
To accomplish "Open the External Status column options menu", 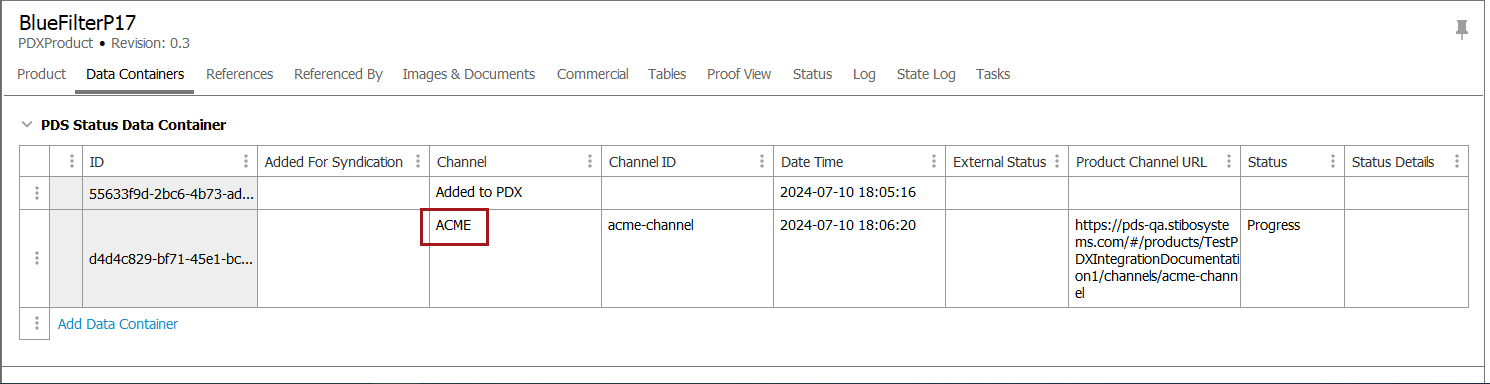I will [x=1057, y=161].
